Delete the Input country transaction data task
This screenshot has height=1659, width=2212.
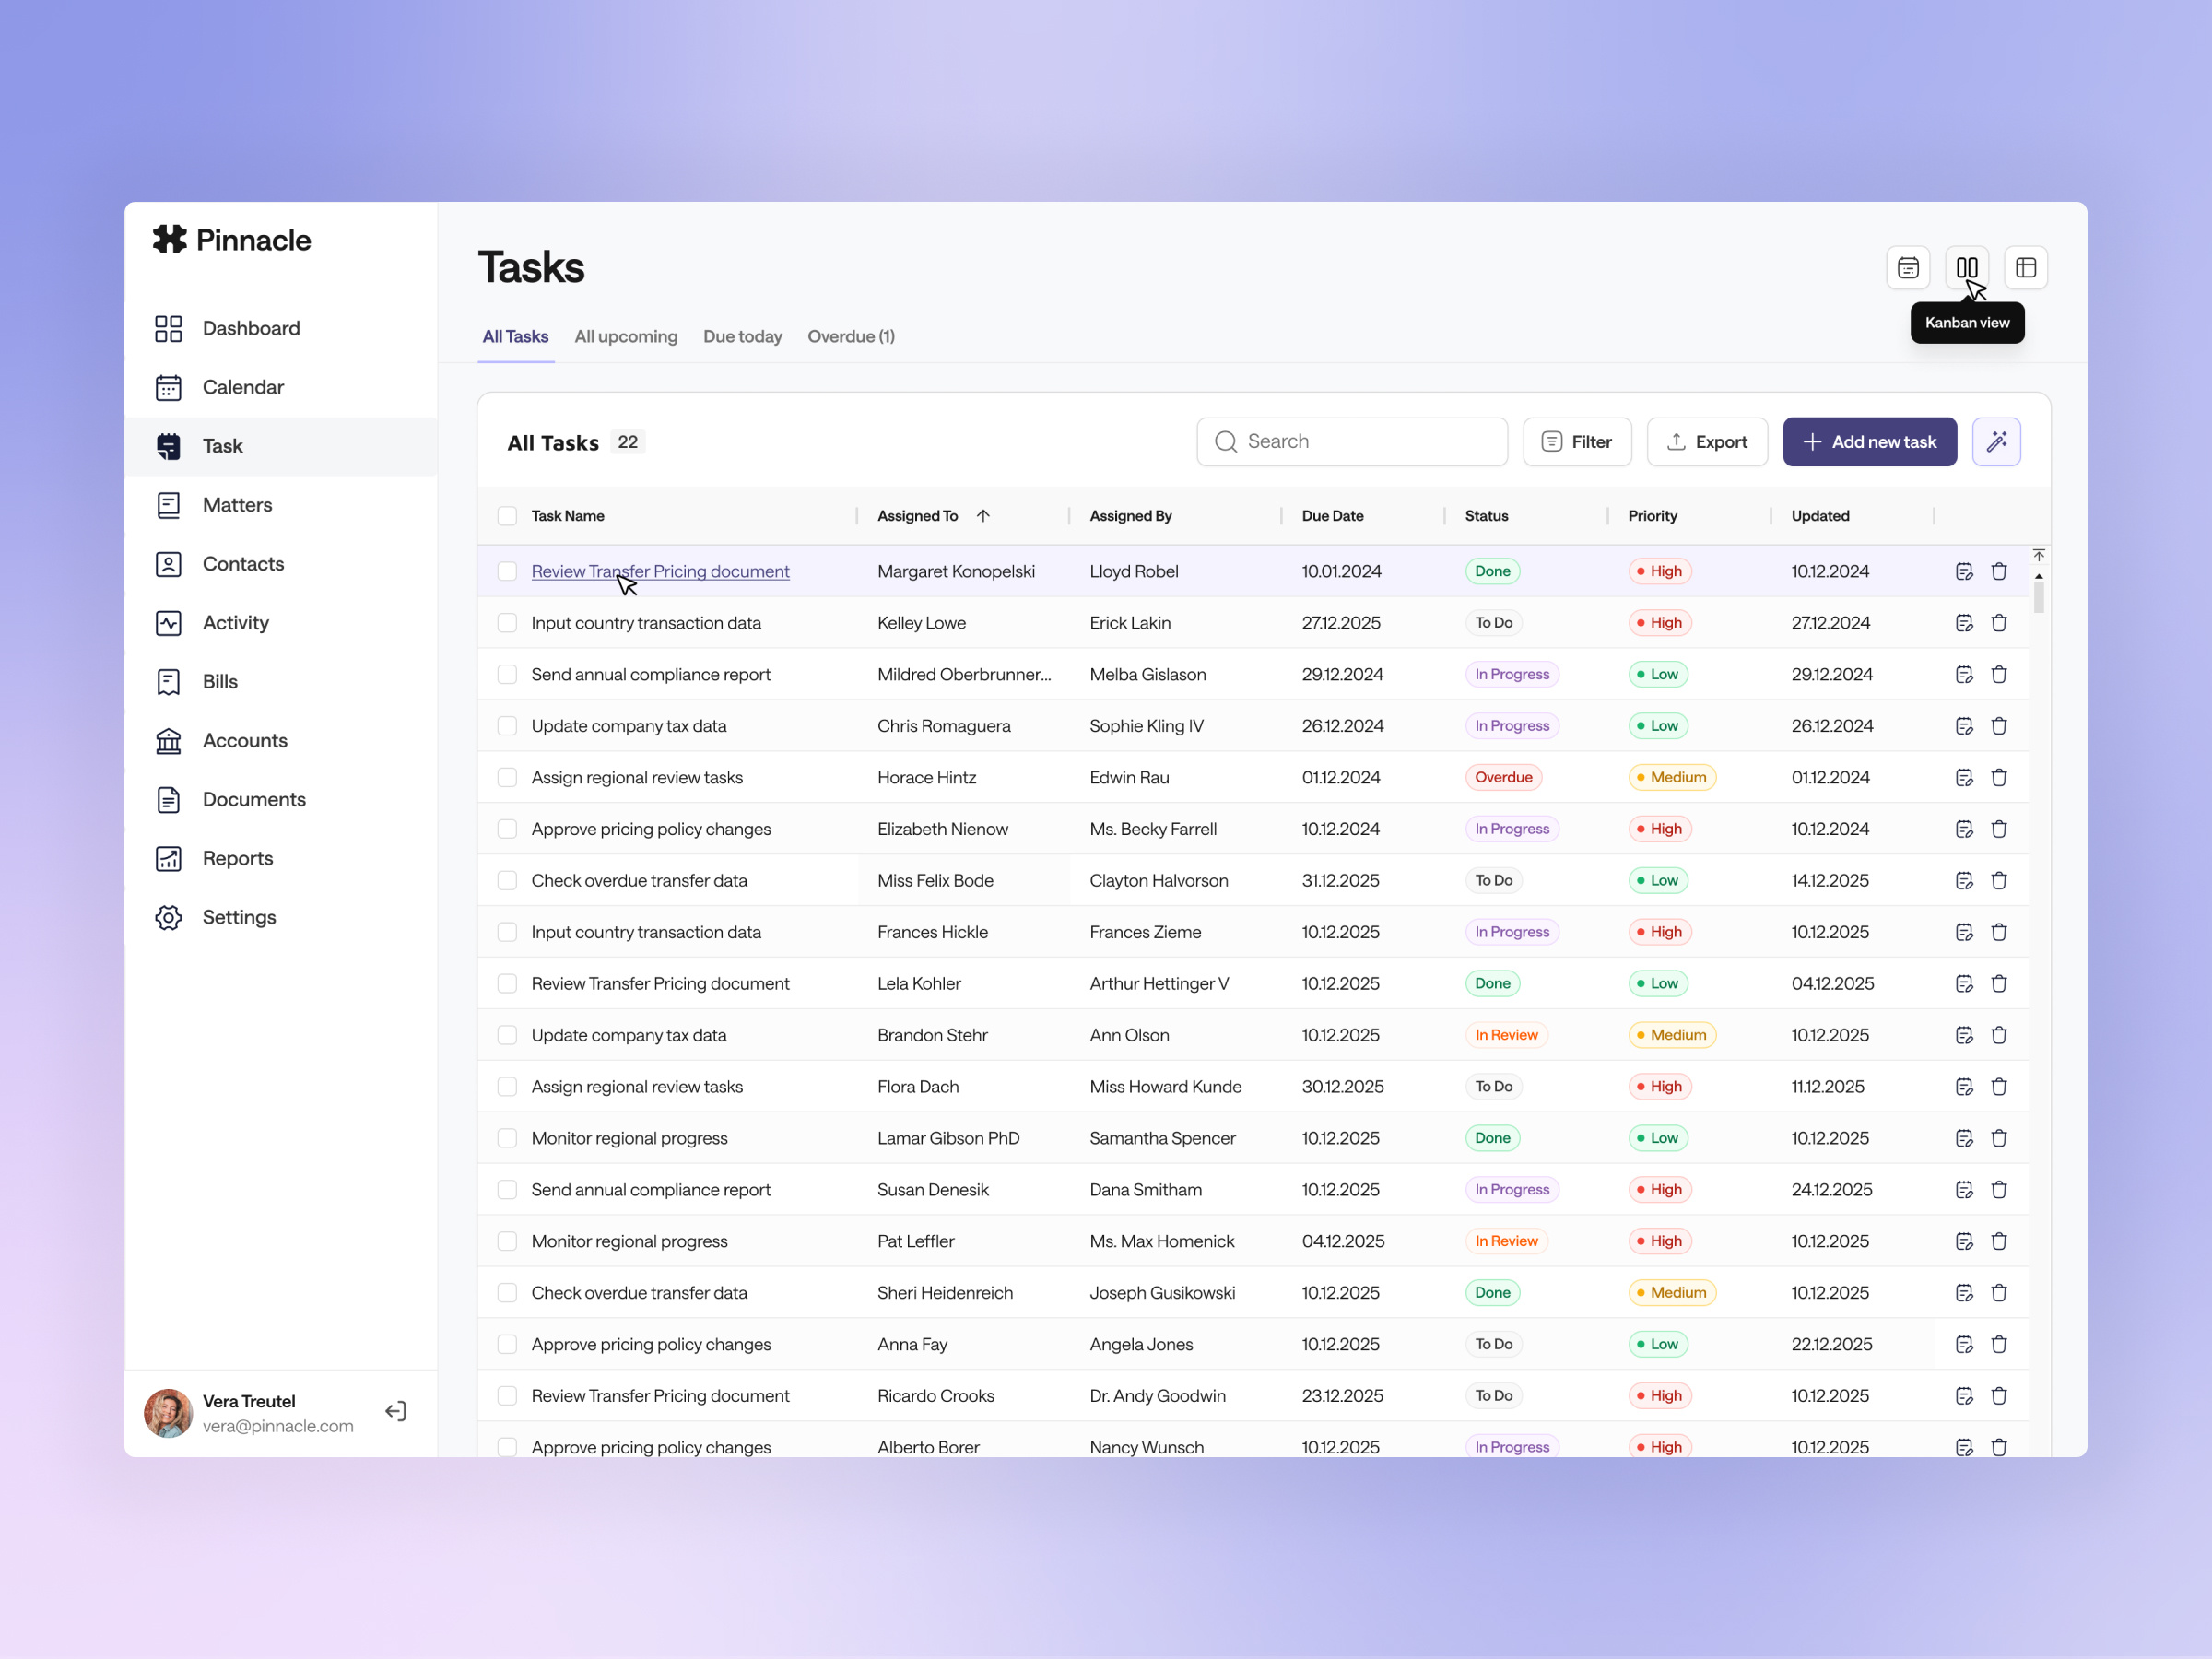(x=2000, y=622)
